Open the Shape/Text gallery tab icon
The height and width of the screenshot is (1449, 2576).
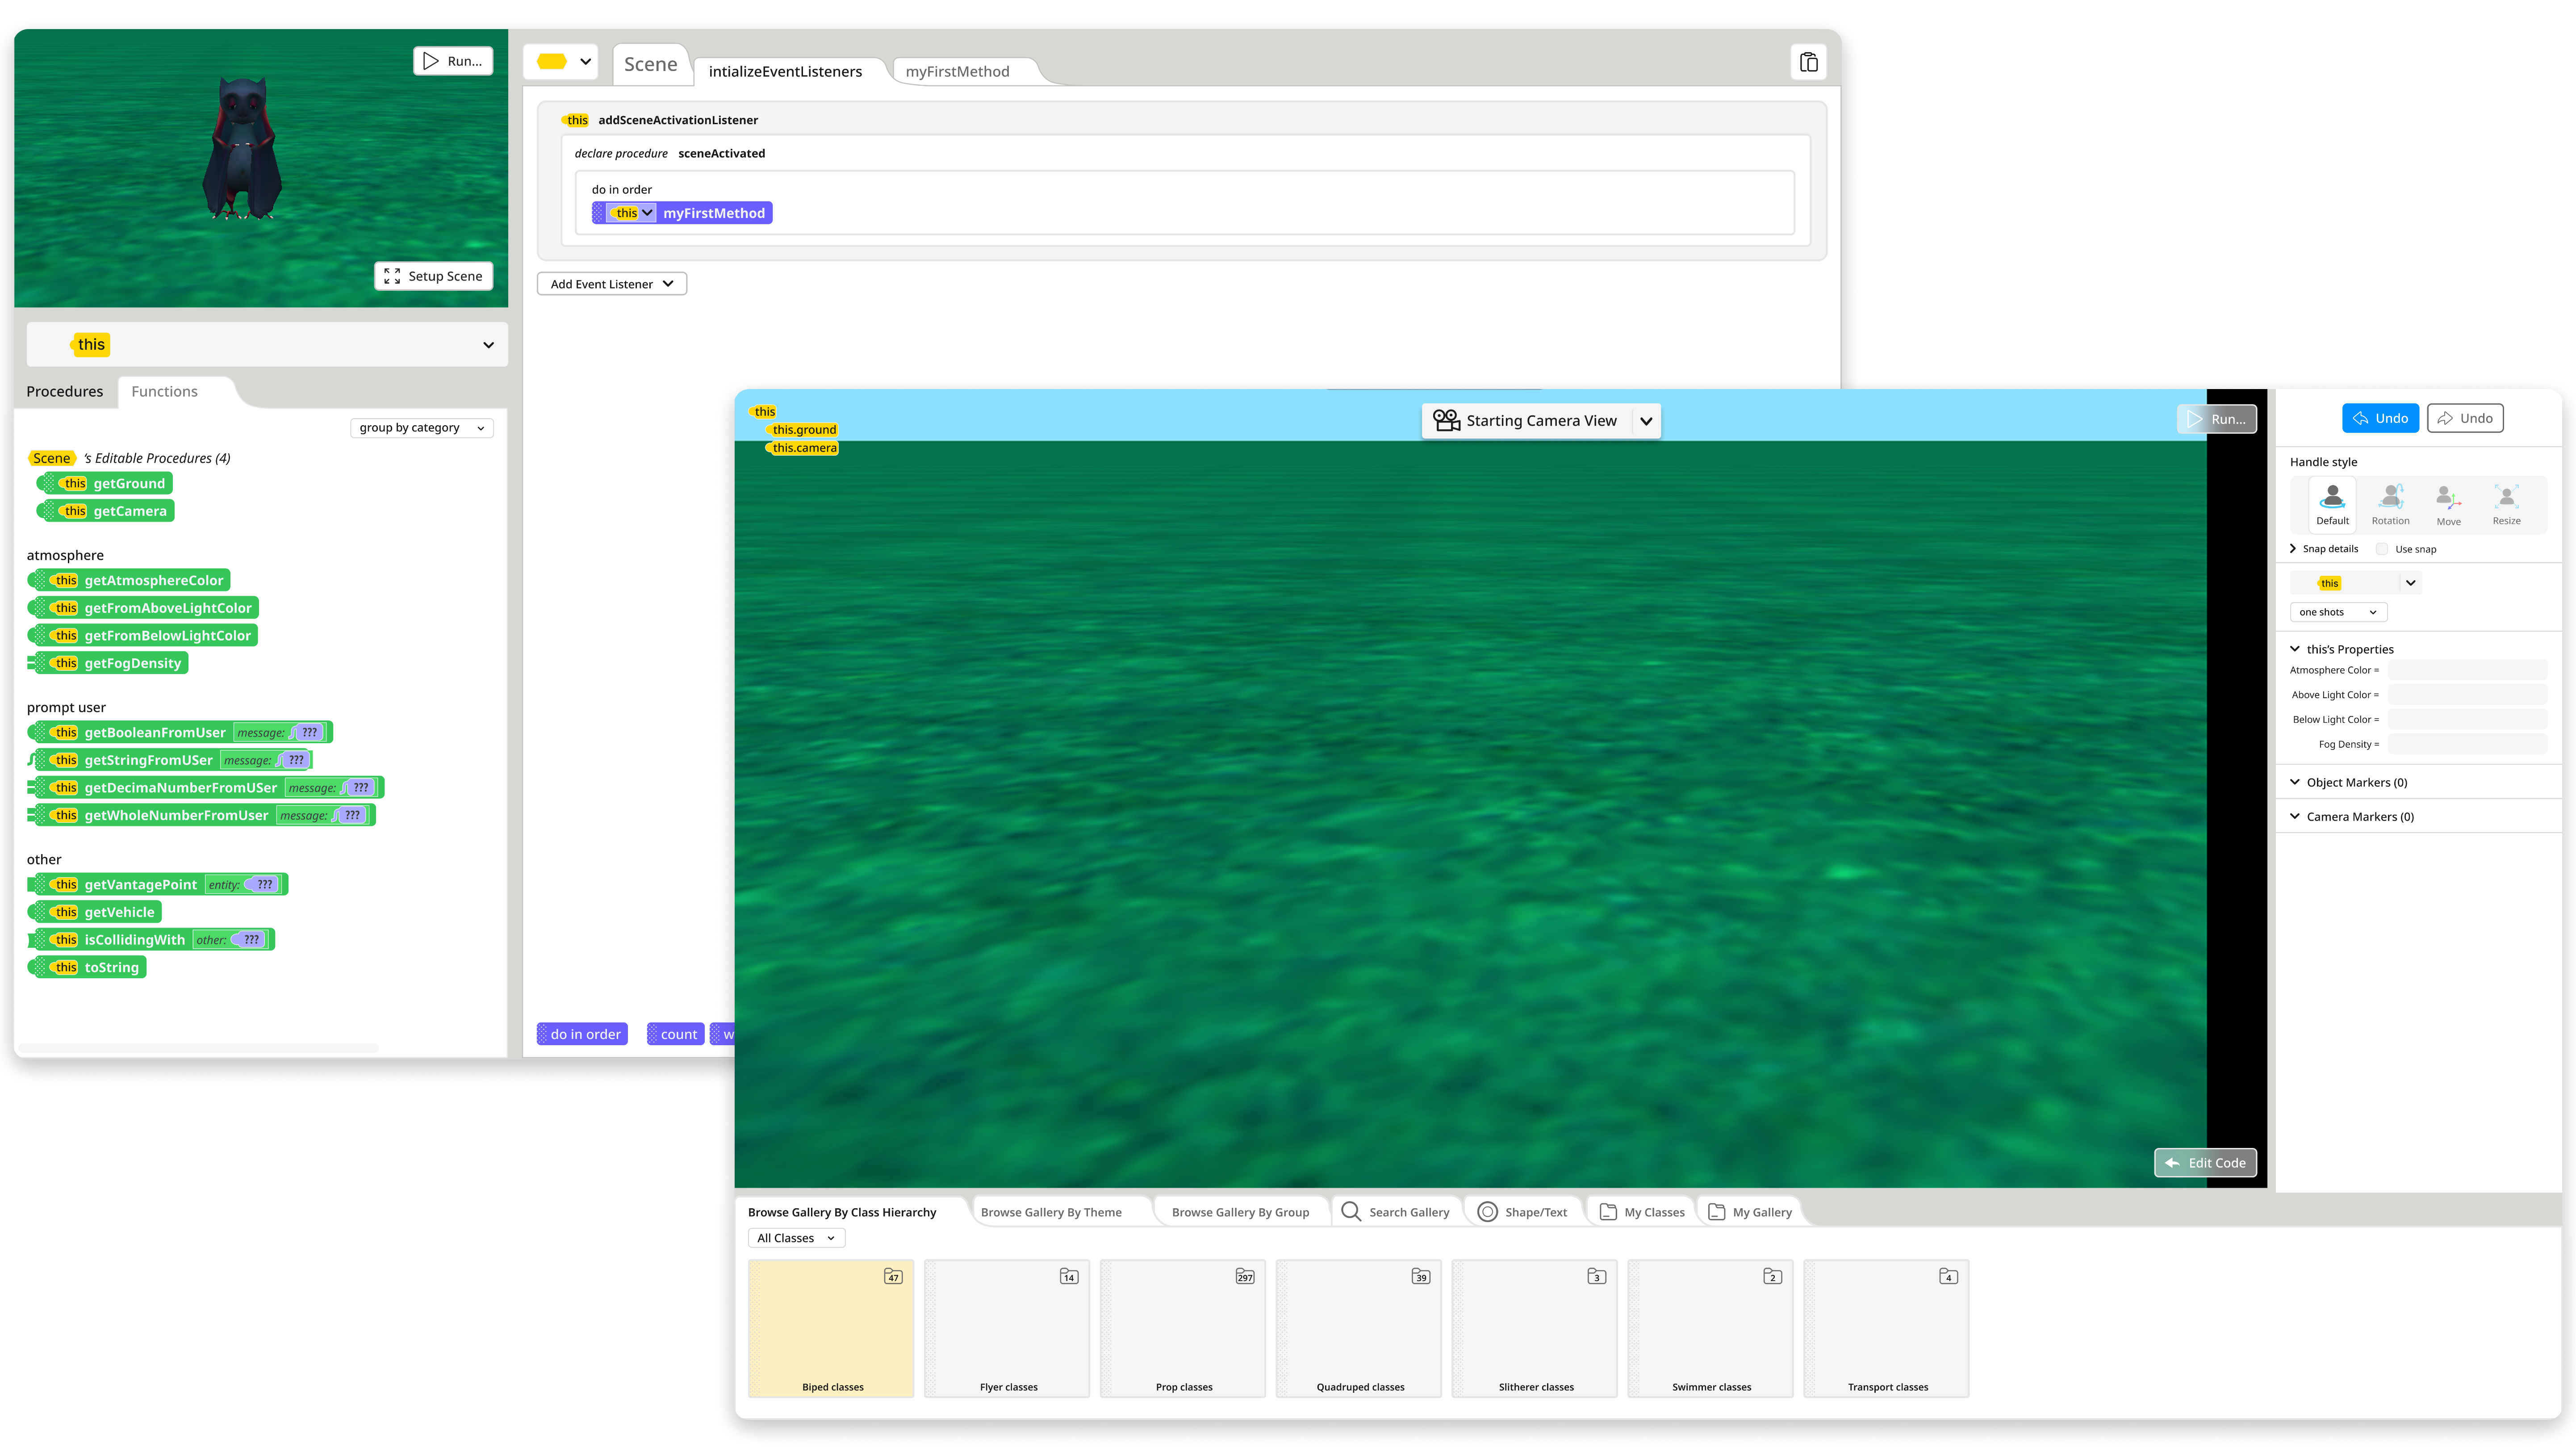click(1487, 1211)
